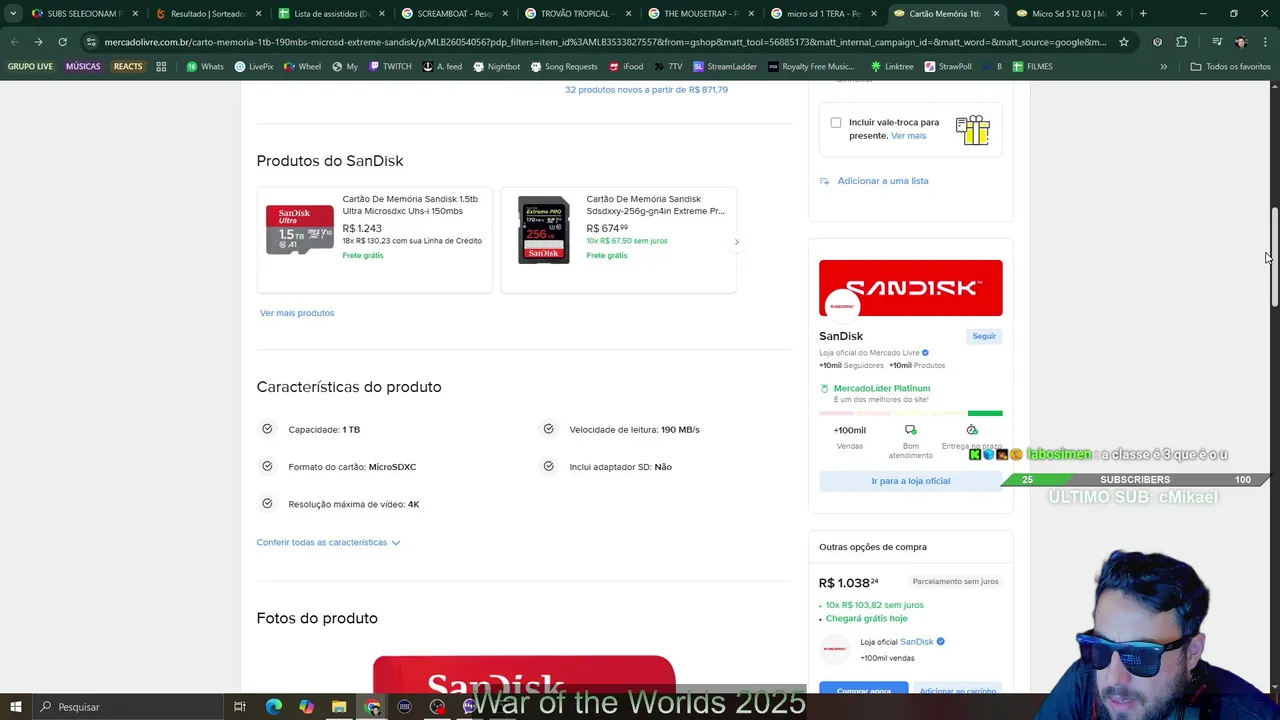Switch to the THE MOUSETRAP tab

pyautogui.click(x=702, y=14)
